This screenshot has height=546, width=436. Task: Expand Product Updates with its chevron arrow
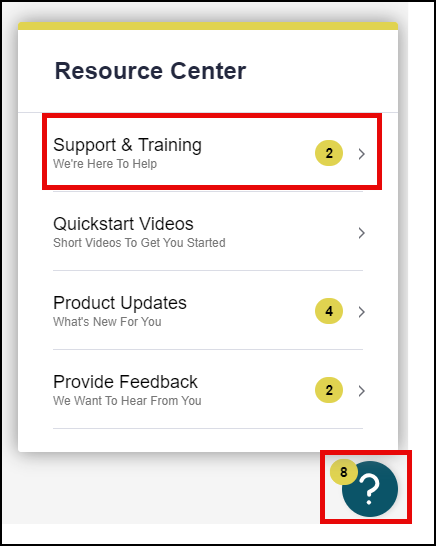(362, 312)
